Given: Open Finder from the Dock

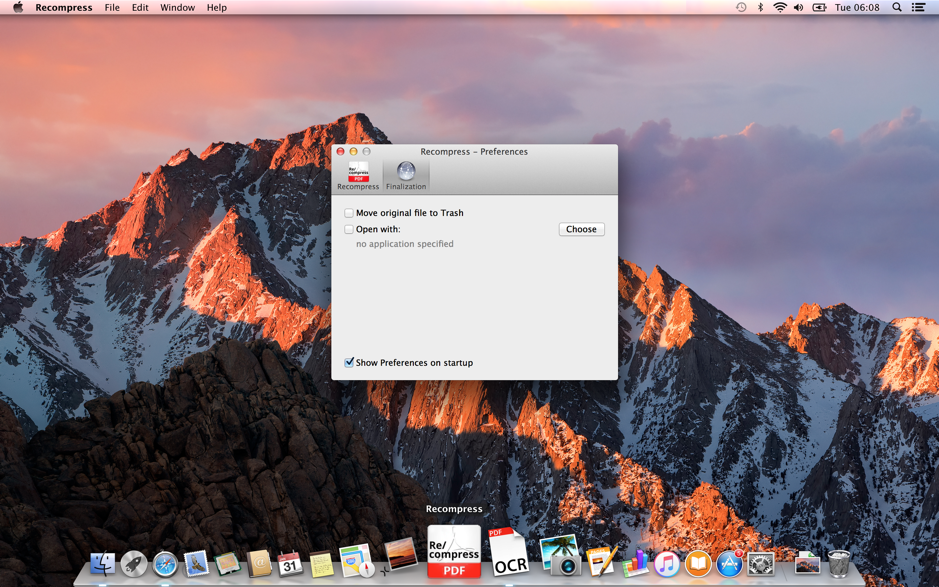Looking at the screenshot, I should (x=102, y=564).
